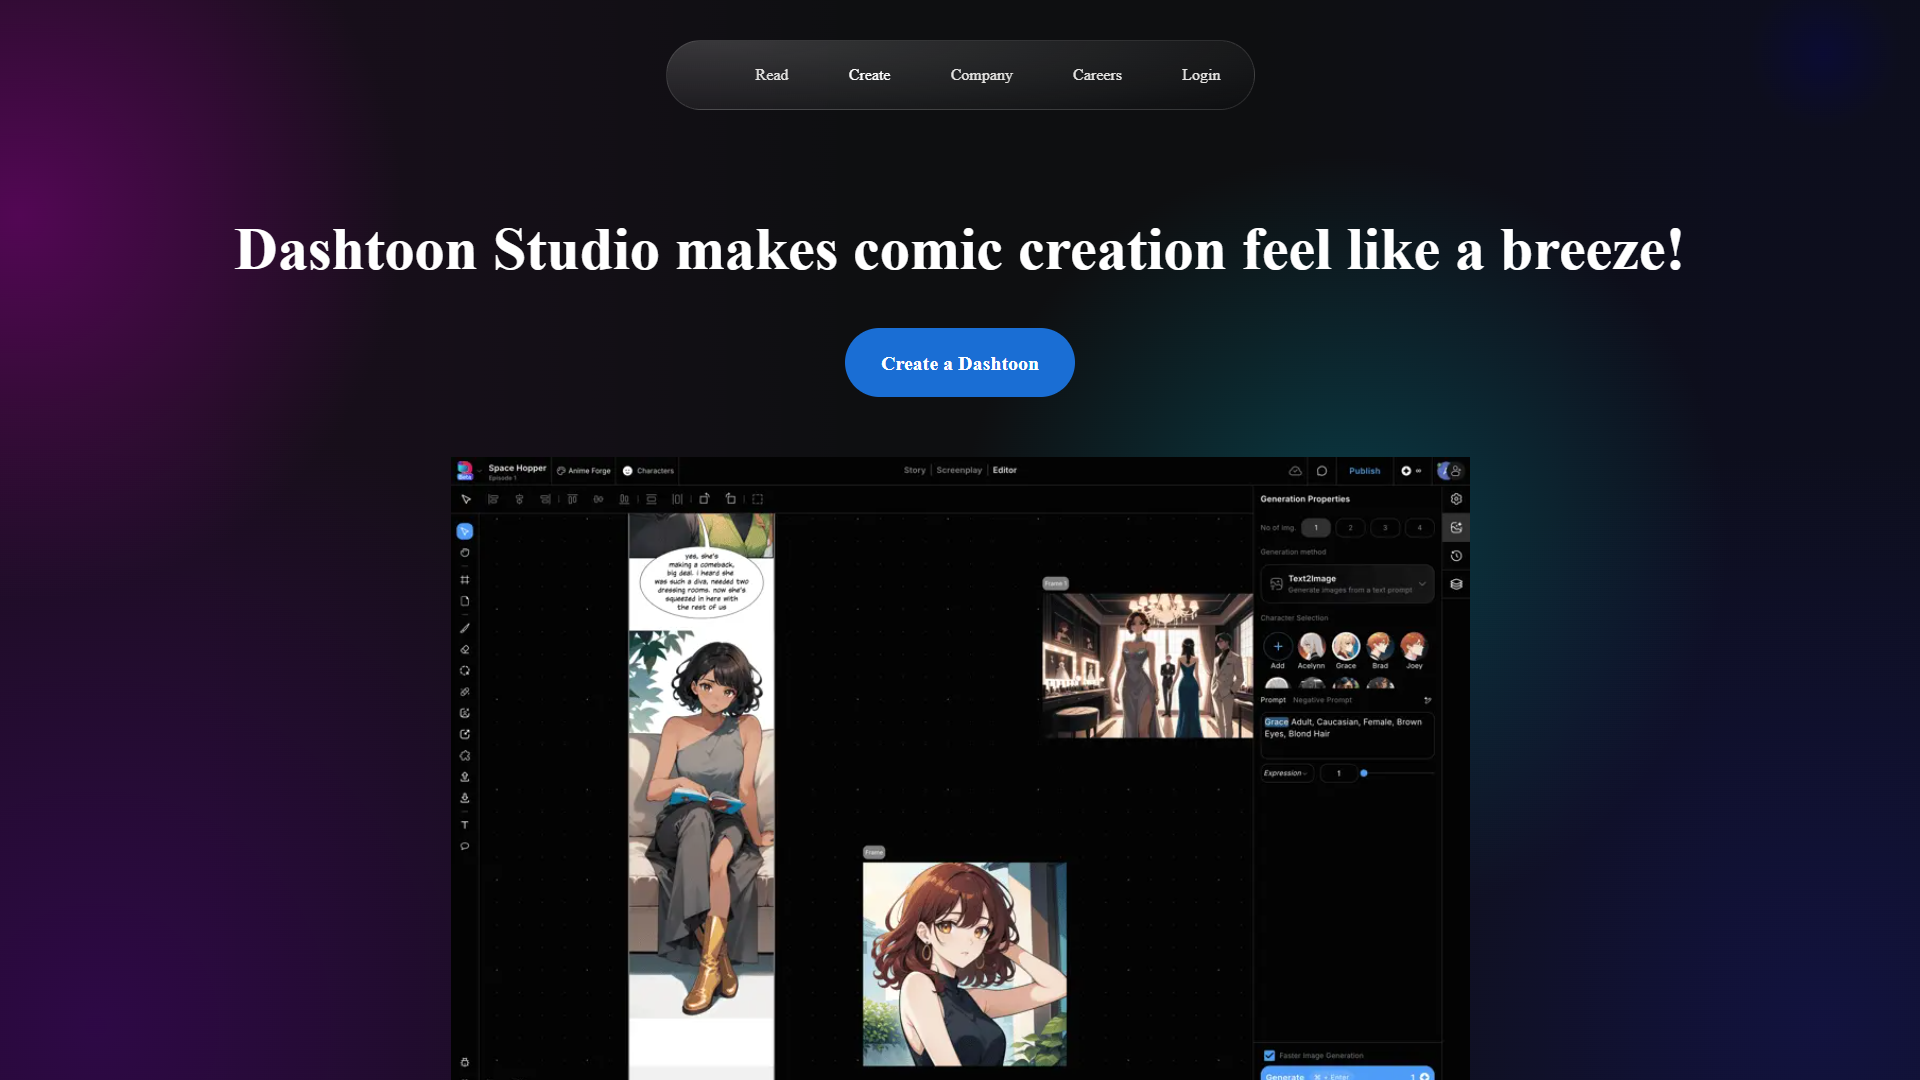Click the rotate right icon in top toolbar
The height and width of the screenshot is (1080, 1920).
[x=704, y=499]
